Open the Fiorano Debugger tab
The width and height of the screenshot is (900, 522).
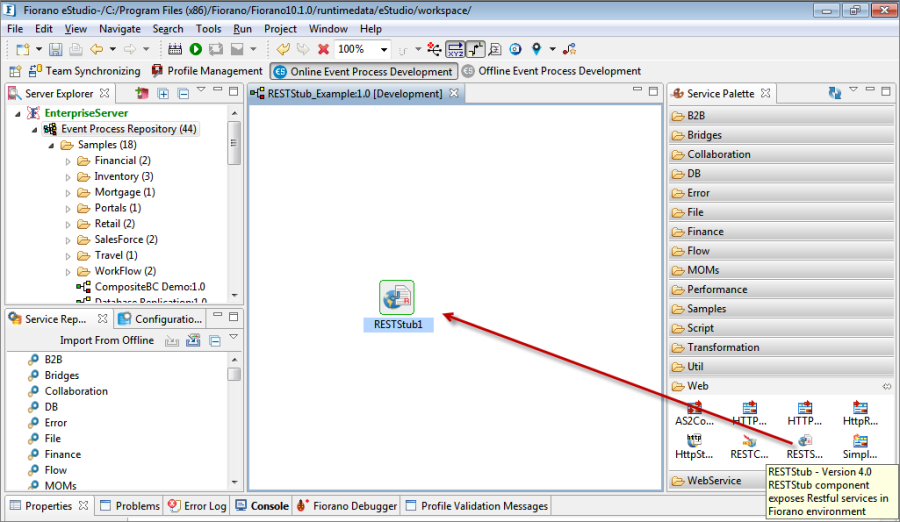(x=347, y=506)
